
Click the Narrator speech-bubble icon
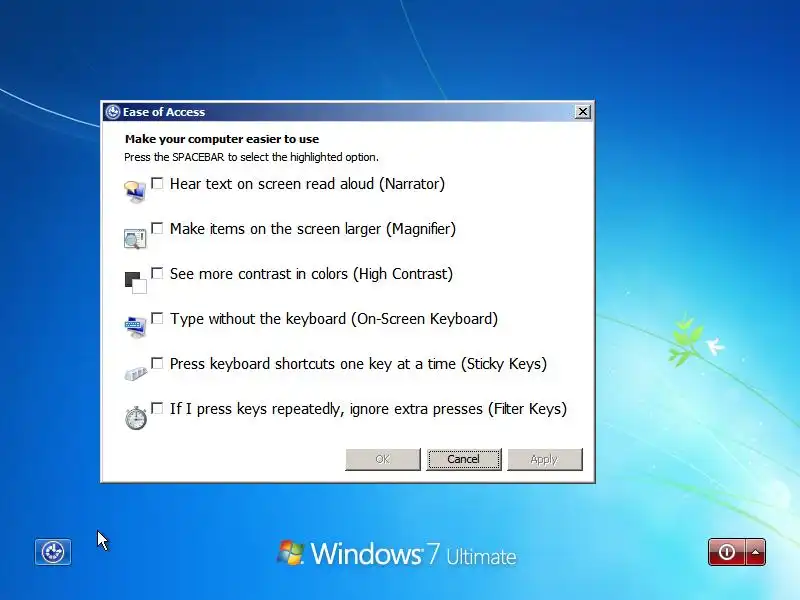click(x=135, y=192)
